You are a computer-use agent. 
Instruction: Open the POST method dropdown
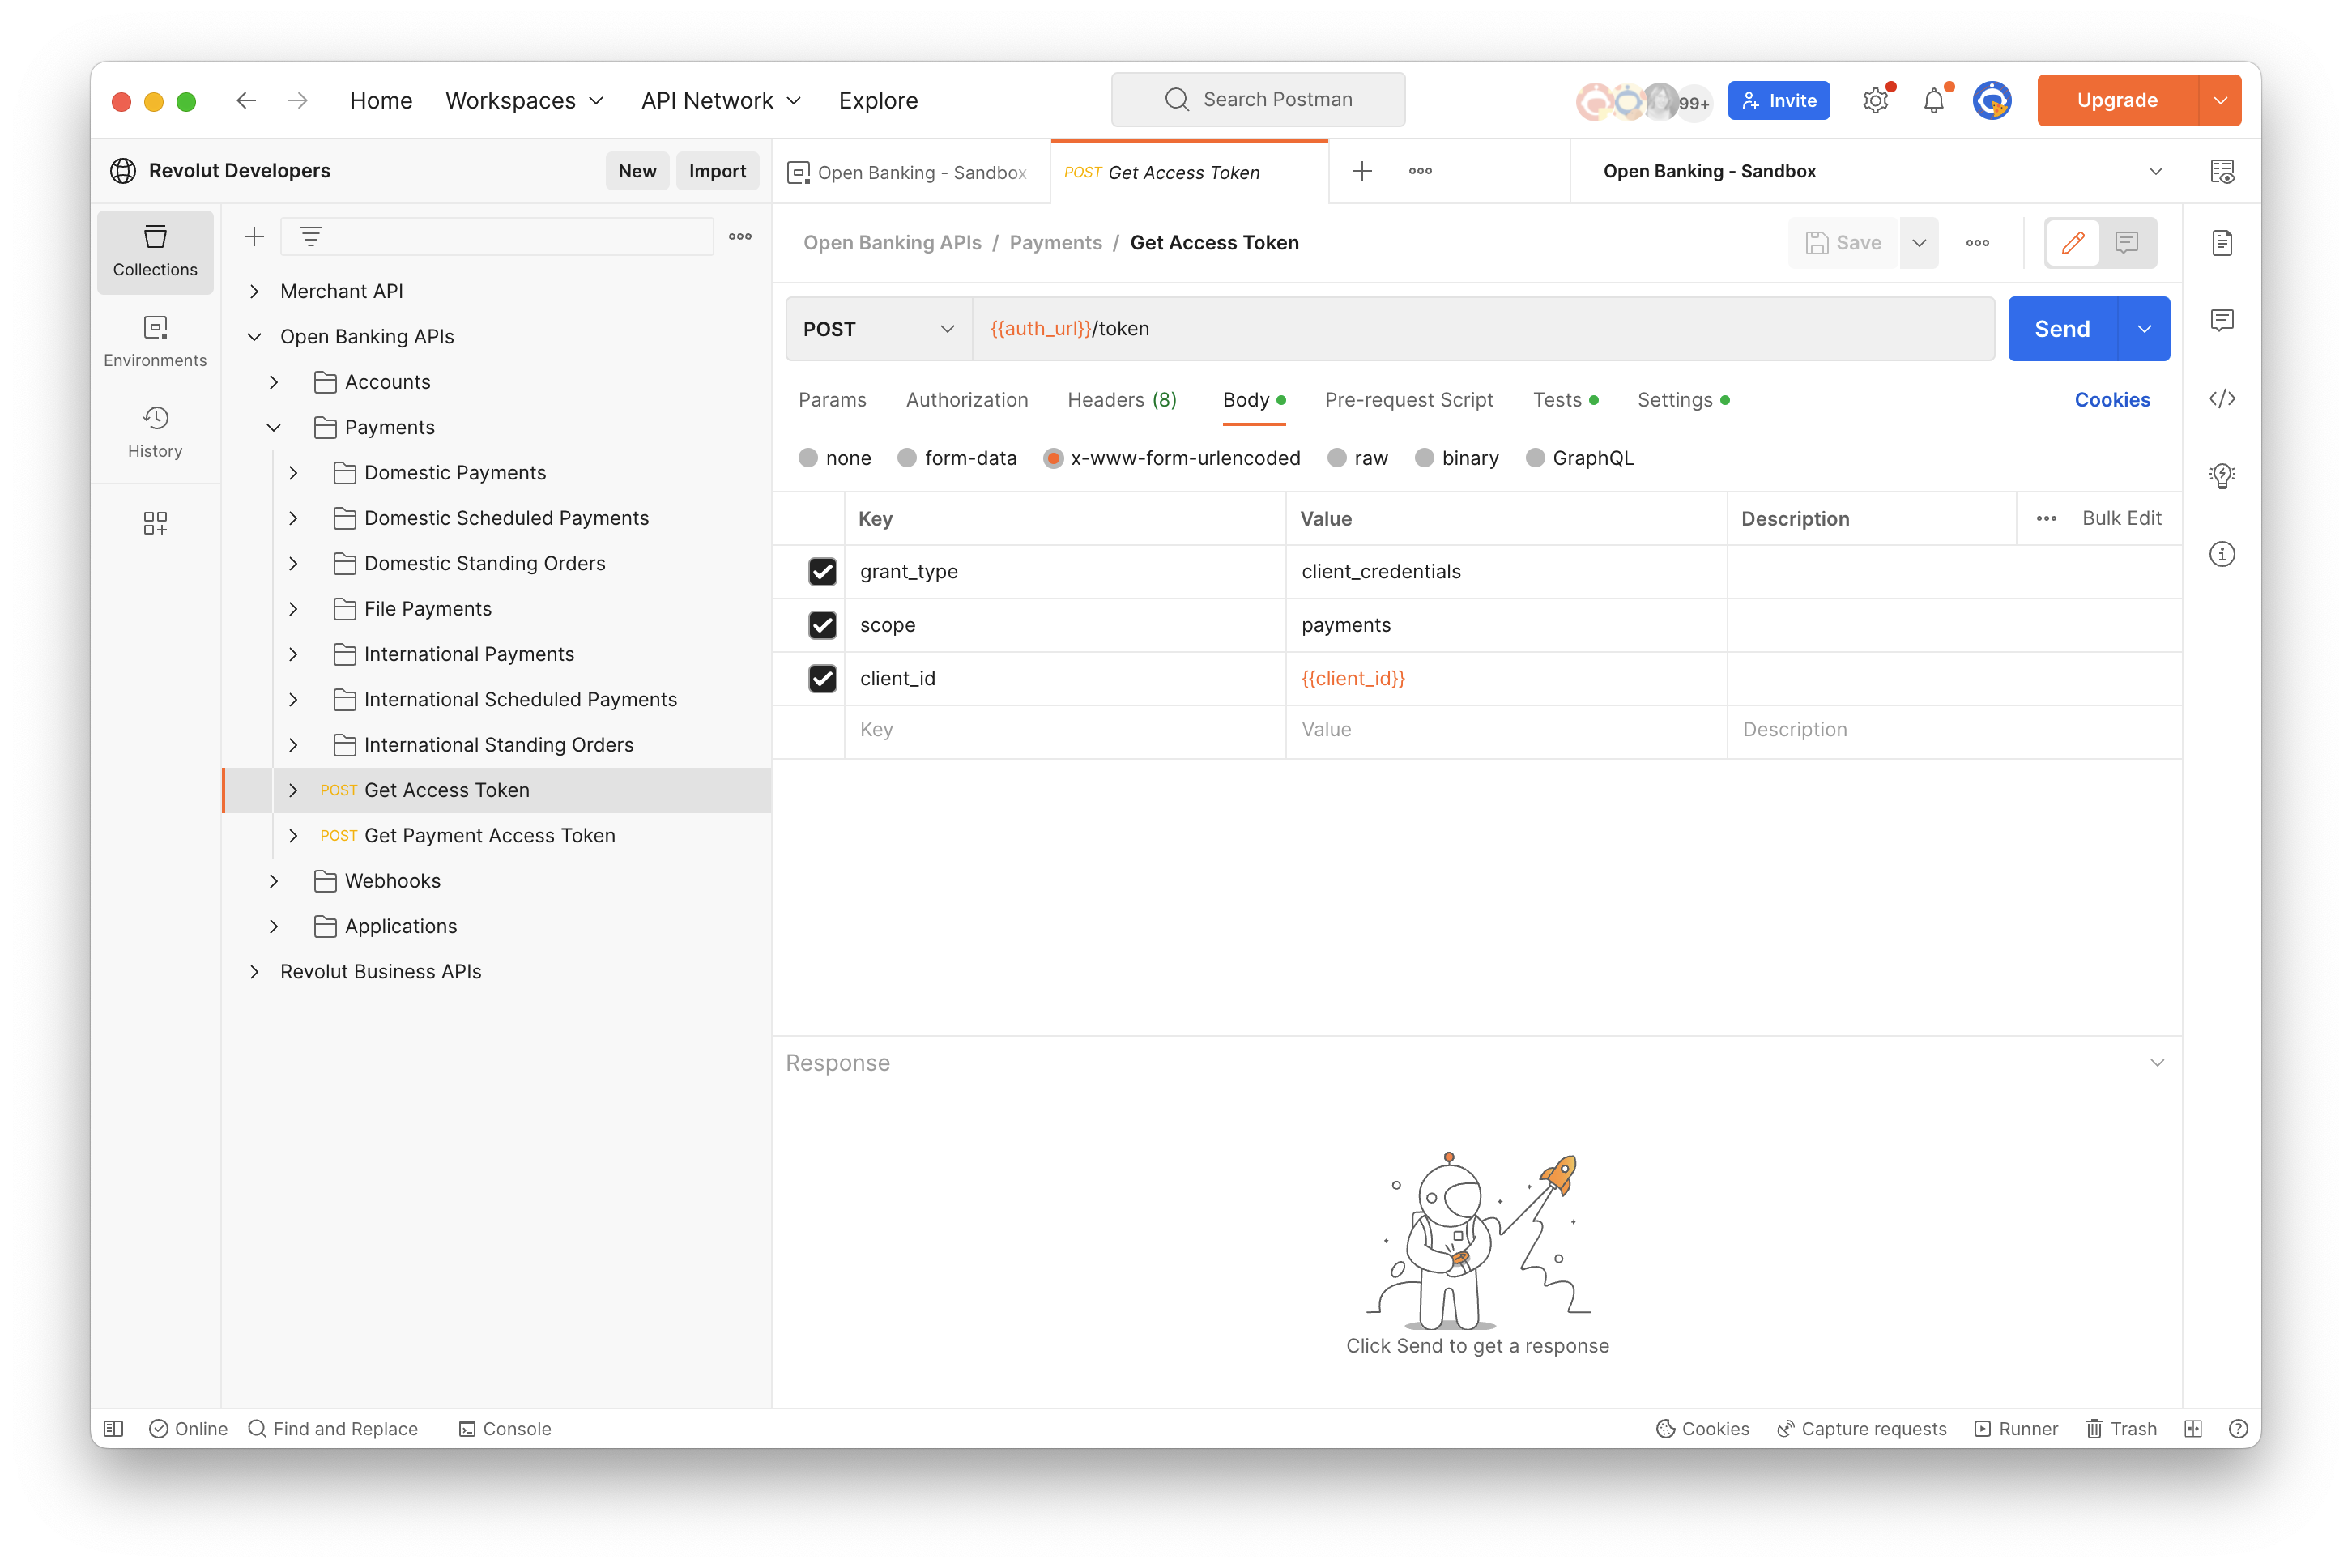(879, 329)
